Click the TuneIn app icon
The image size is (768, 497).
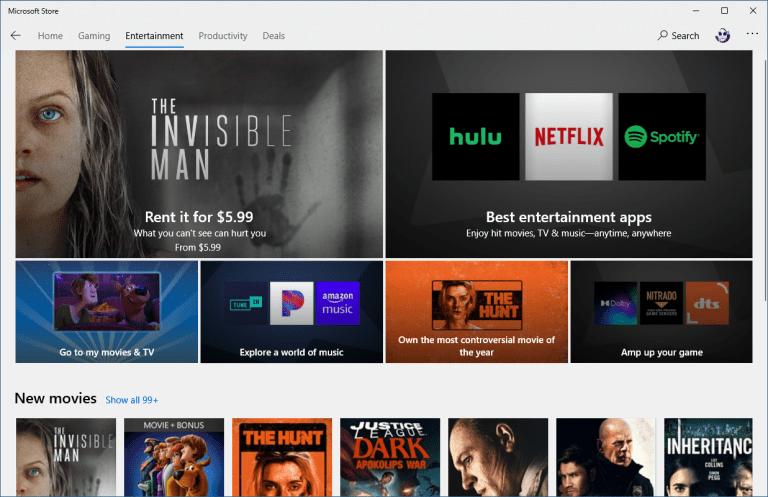(x=246, y=303)
